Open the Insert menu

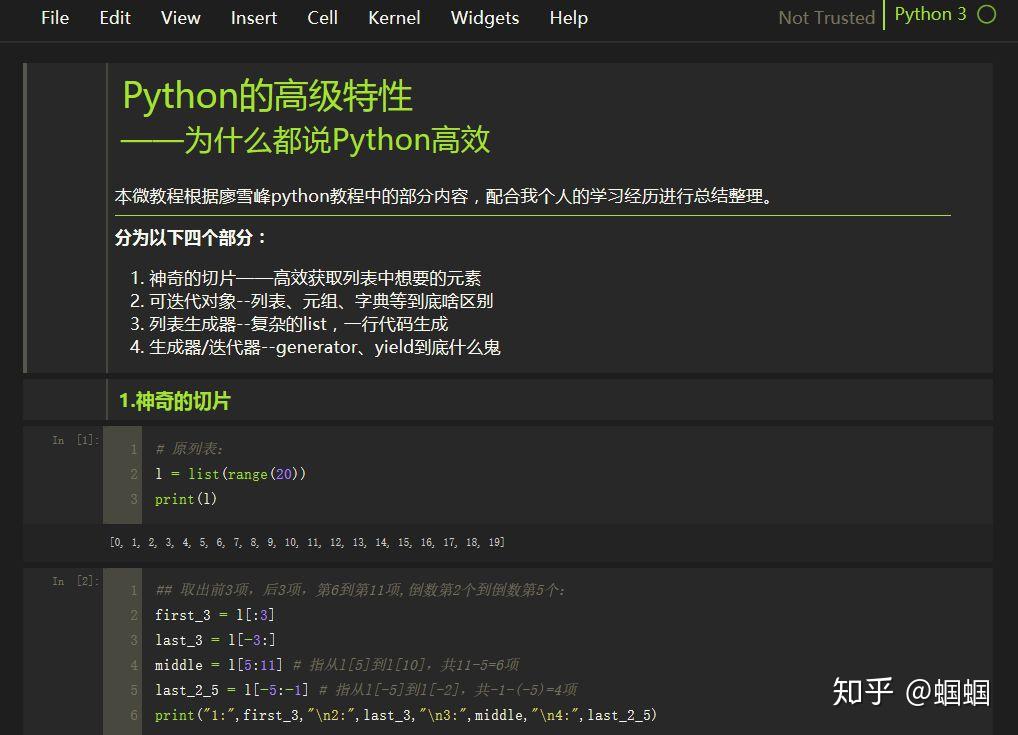253,18
